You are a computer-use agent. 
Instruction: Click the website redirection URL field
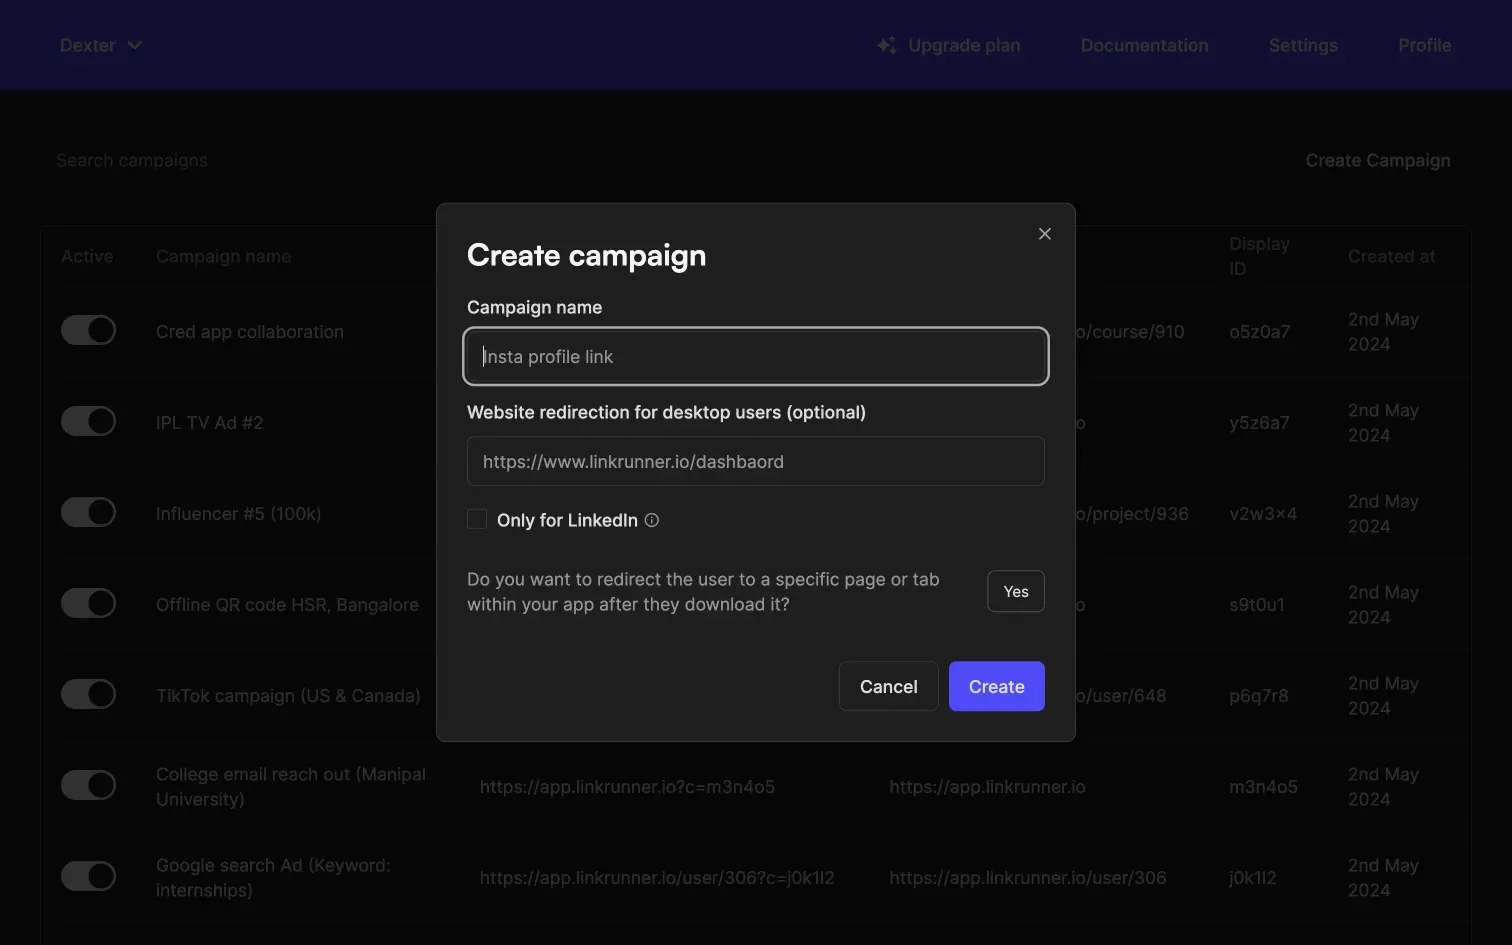coord(755,462)
